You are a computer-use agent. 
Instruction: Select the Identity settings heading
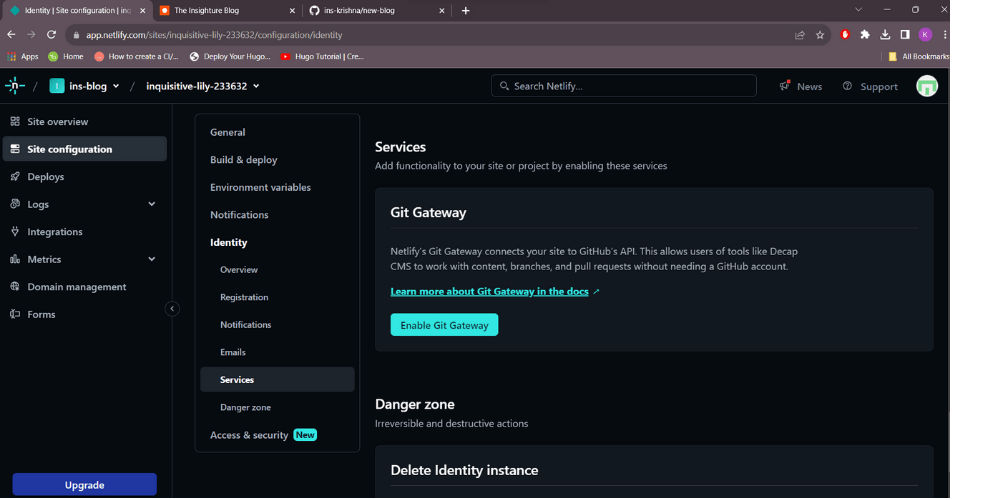point(228,242)
